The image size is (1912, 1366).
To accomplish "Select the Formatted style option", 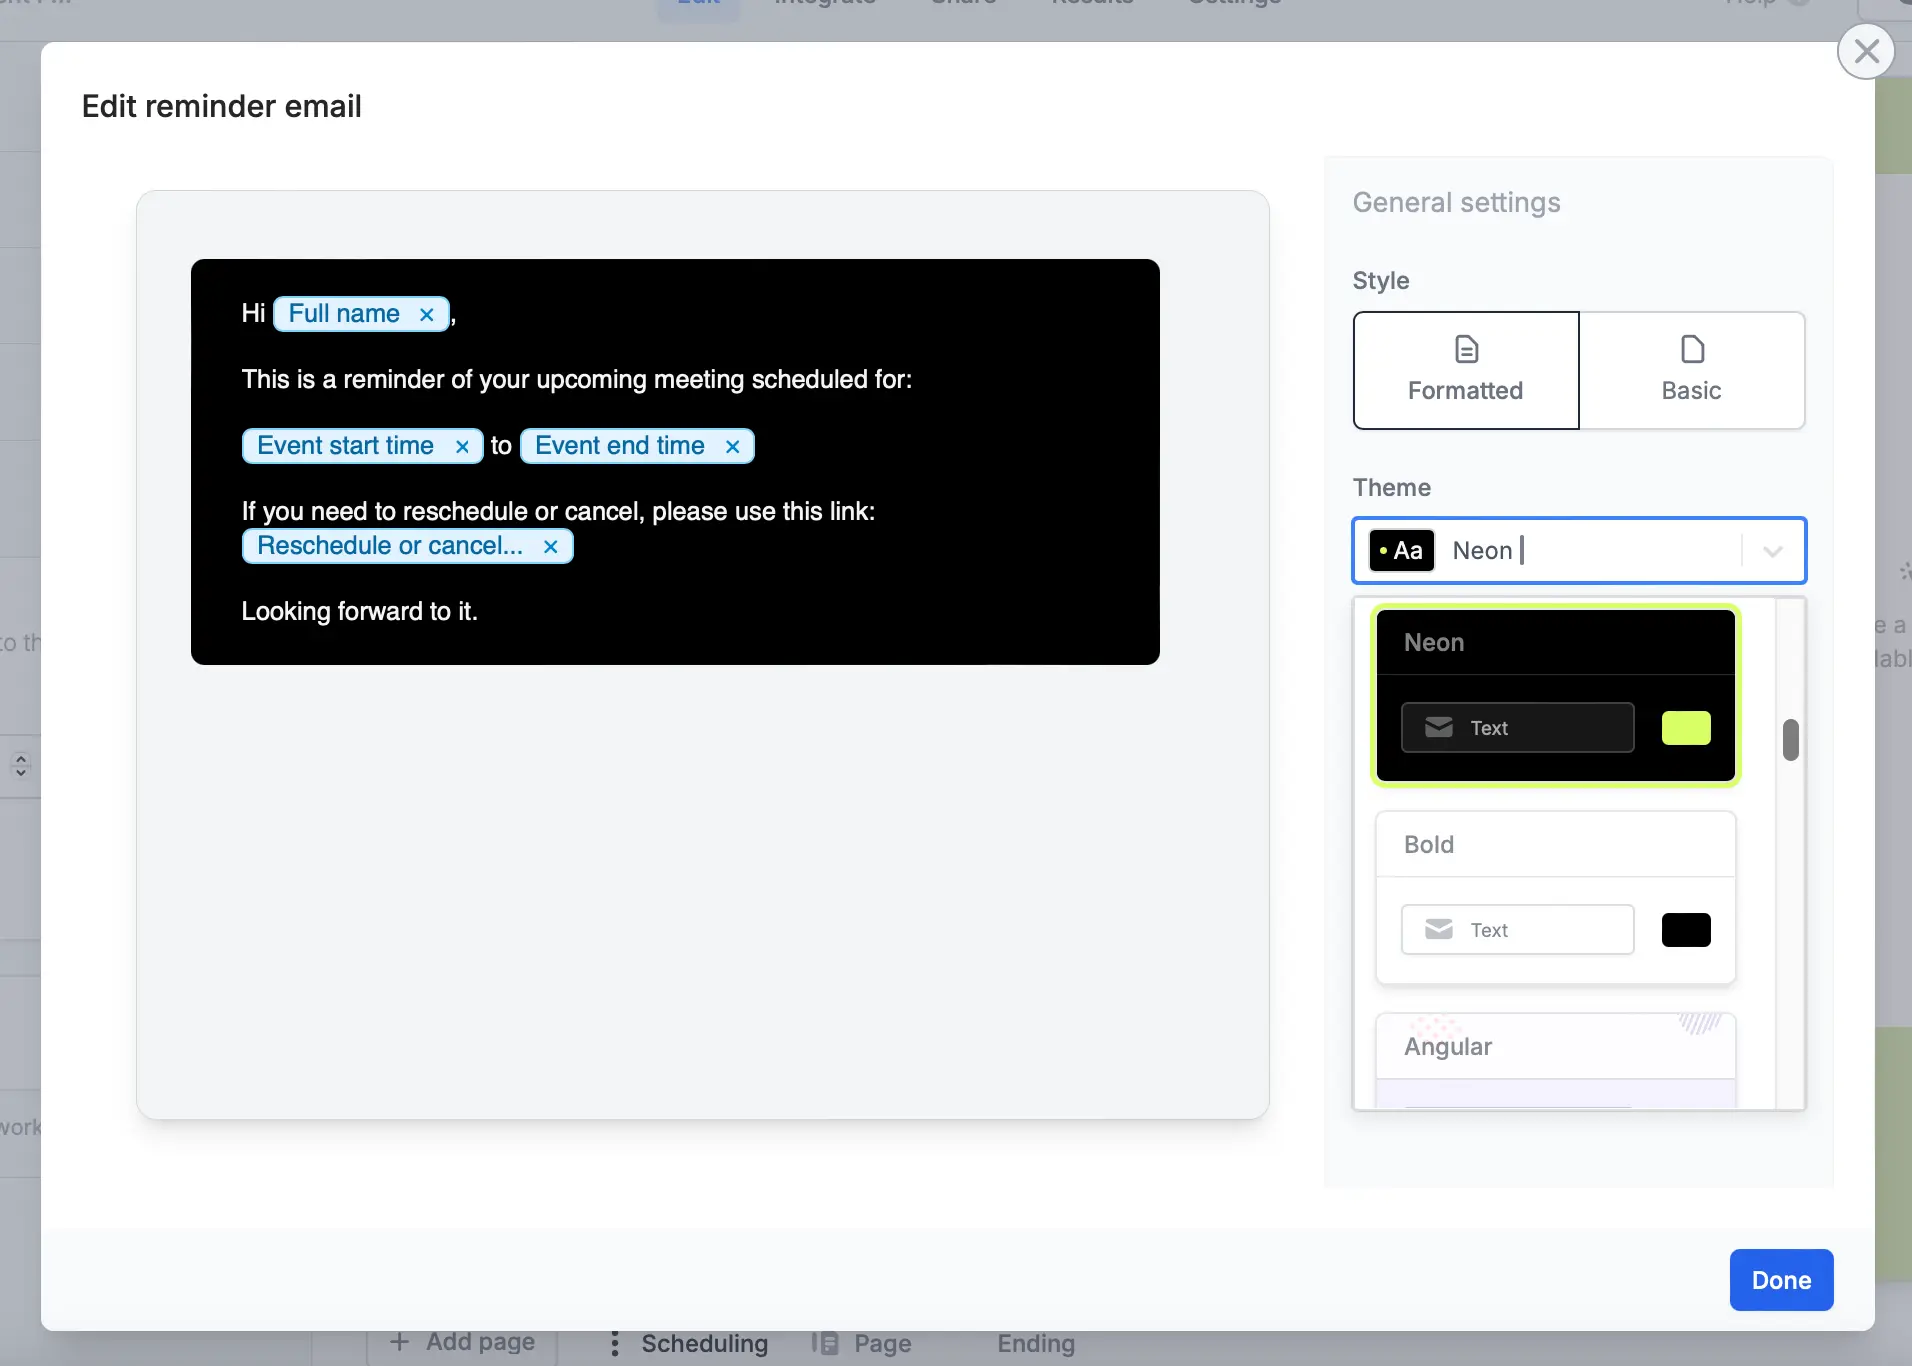I will point(1466,370).
